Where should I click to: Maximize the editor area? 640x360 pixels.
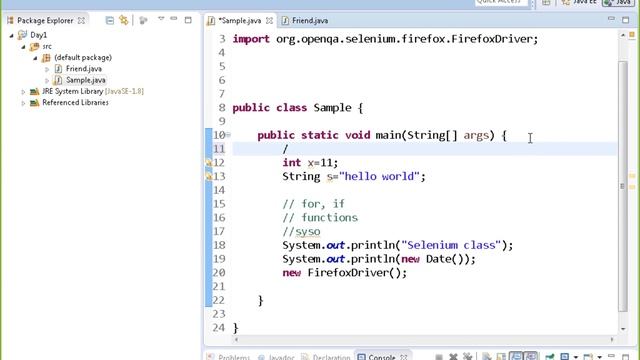[625, 20]
